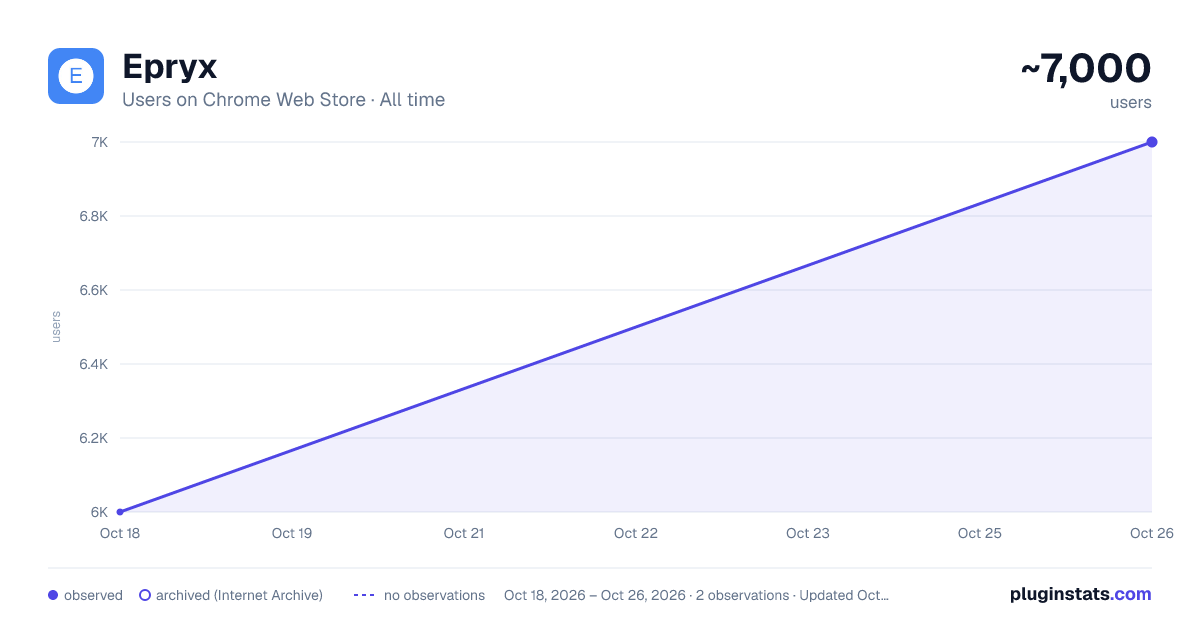Click the vertical 'users' axis title

(x=56, y=327)
